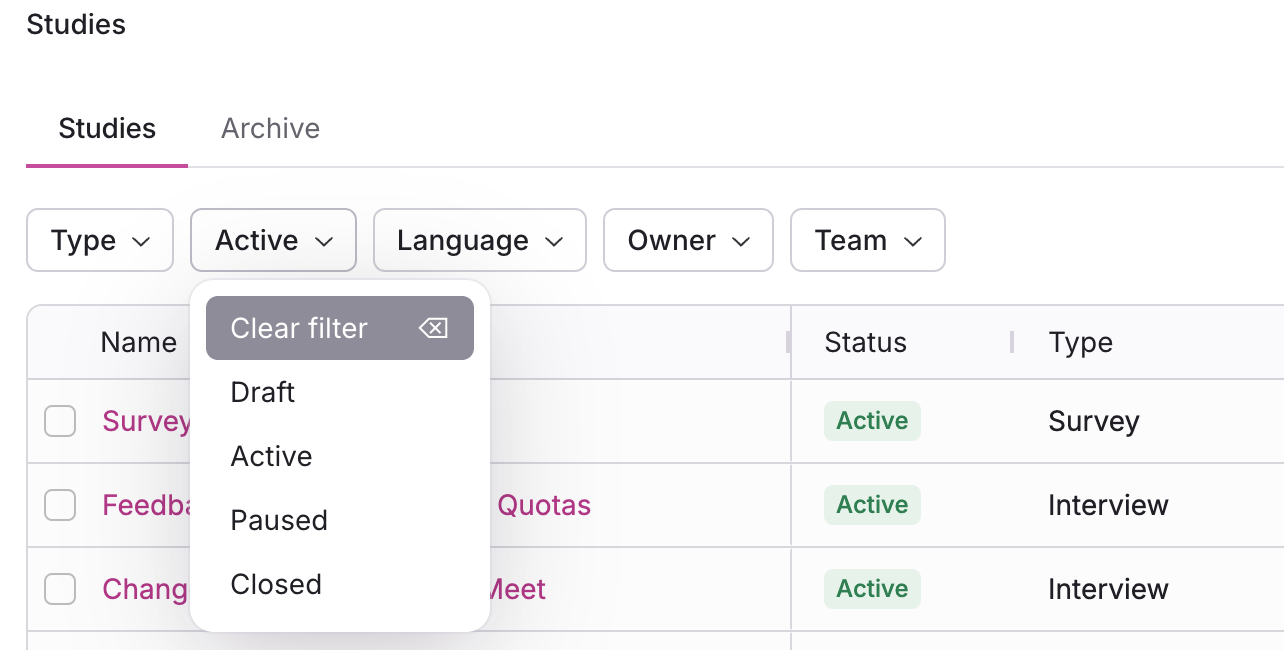Open the study link ending in Quotas

[x=544, y=505]
